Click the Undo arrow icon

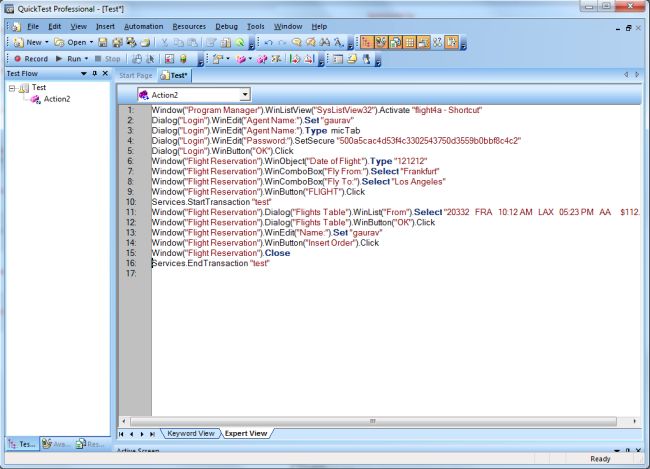pyautogui.click(x=269, y=42)
